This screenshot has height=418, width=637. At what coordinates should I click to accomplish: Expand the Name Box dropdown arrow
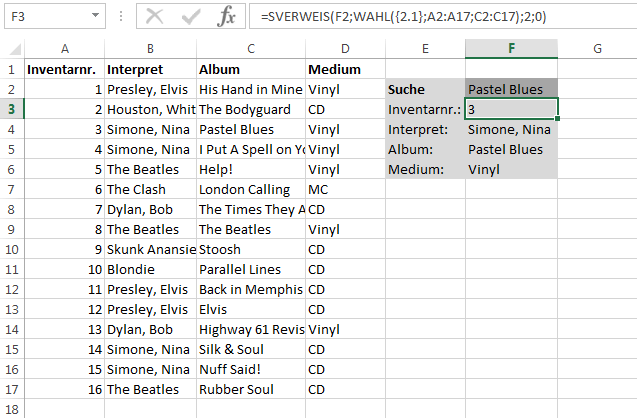95,15
